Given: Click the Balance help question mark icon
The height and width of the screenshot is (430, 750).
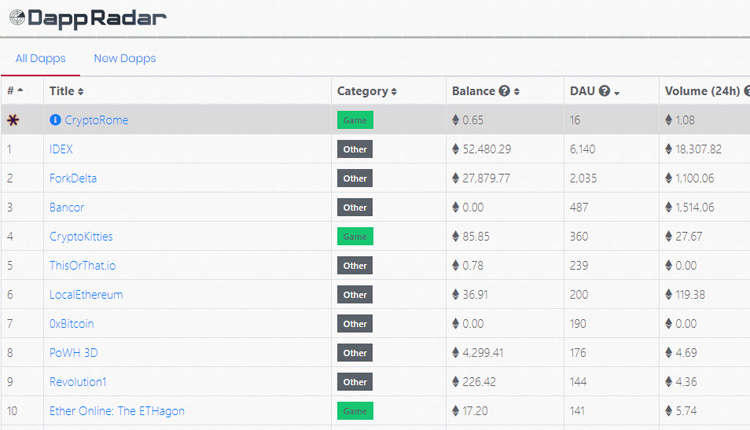Looking at the screenshot, I should (x=504, y=91).
